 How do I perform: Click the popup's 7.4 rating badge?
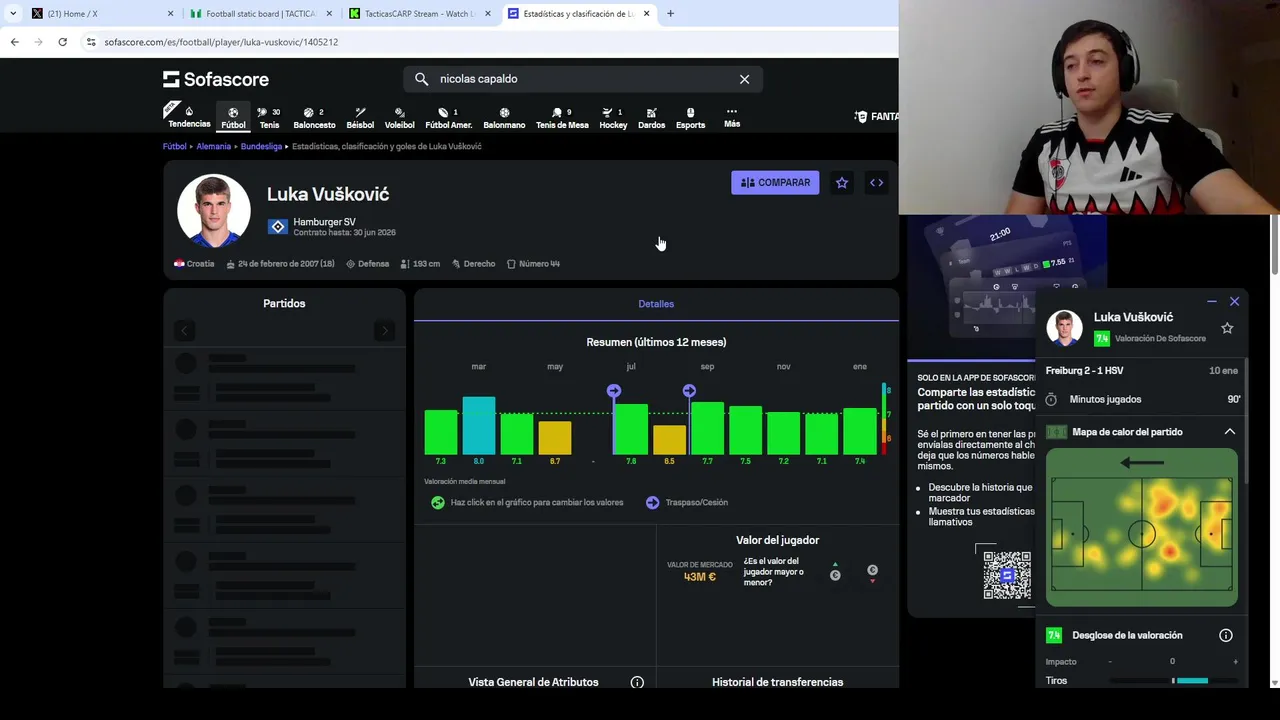1102,339
